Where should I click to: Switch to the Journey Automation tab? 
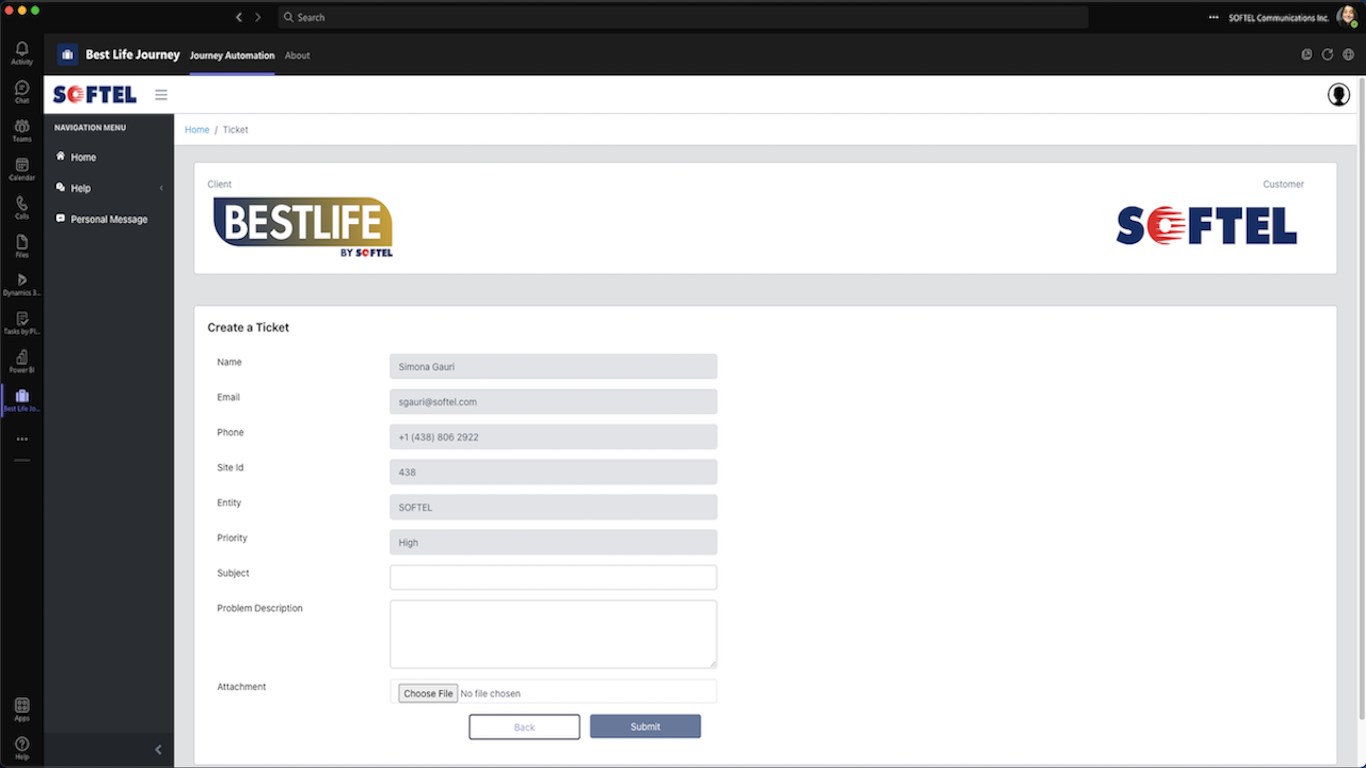tap(232, 55)
